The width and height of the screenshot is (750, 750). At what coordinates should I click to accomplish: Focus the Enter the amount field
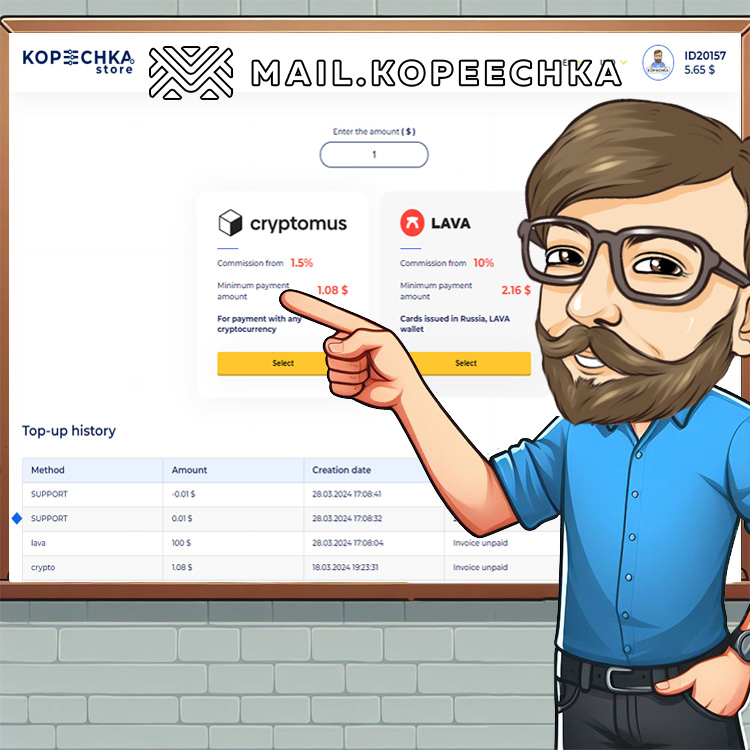(374, 154)
